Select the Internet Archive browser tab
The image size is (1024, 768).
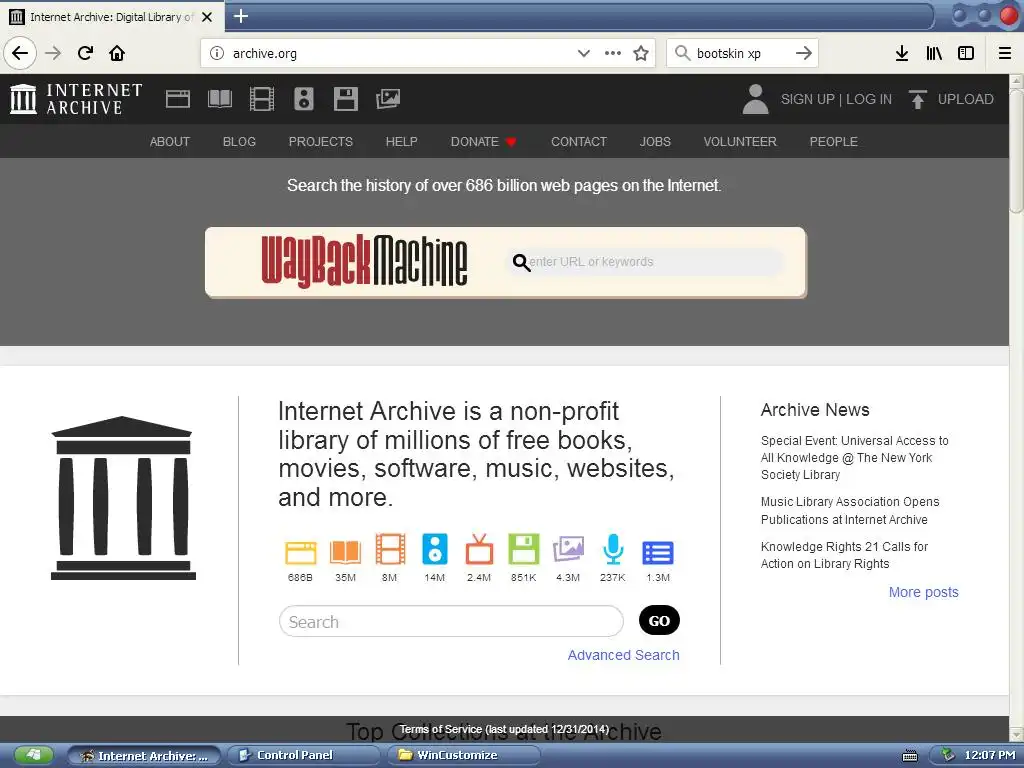point(111,16)
